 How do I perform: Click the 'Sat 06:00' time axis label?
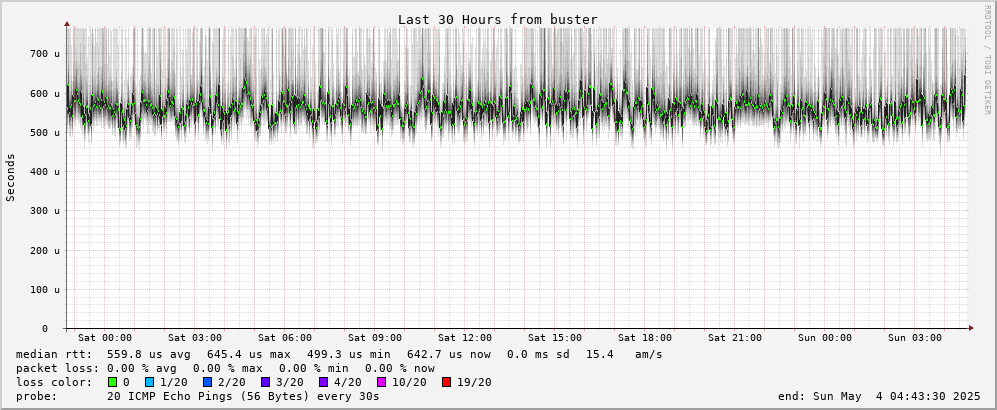(x=285, y=338)
